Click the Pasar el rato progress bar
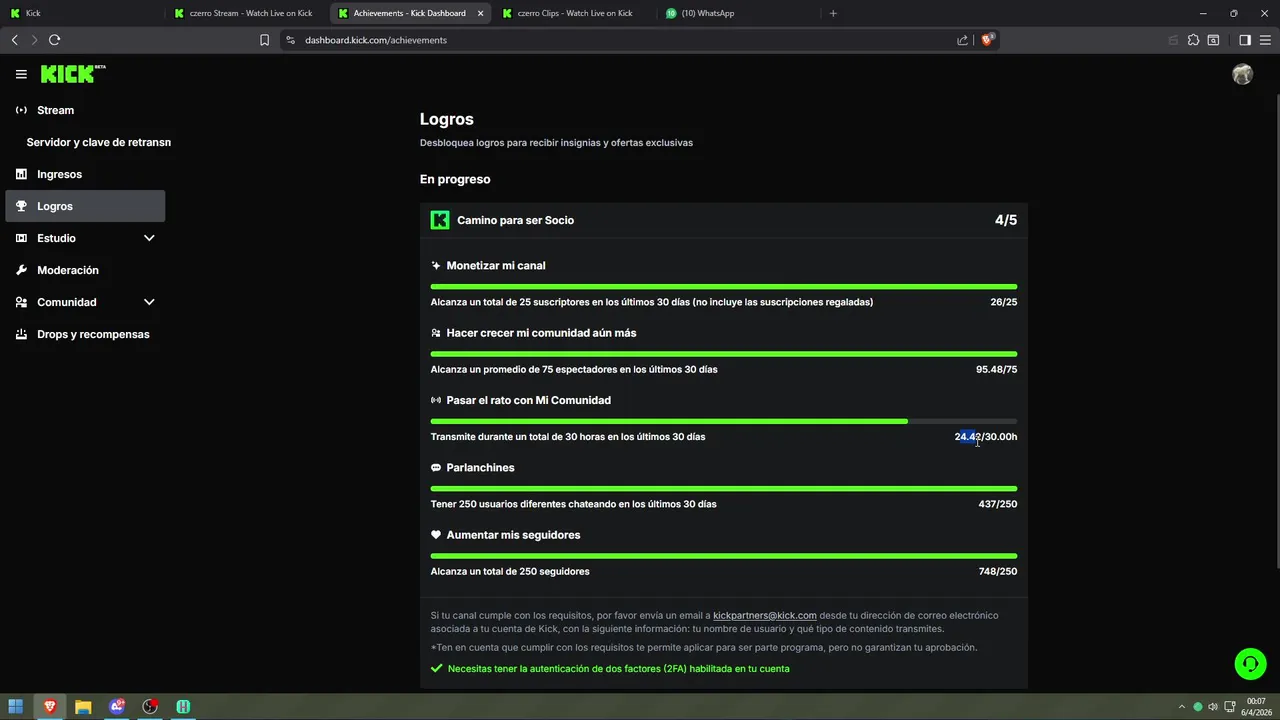This screenshot has height=720, width=1280. [724, 421]
